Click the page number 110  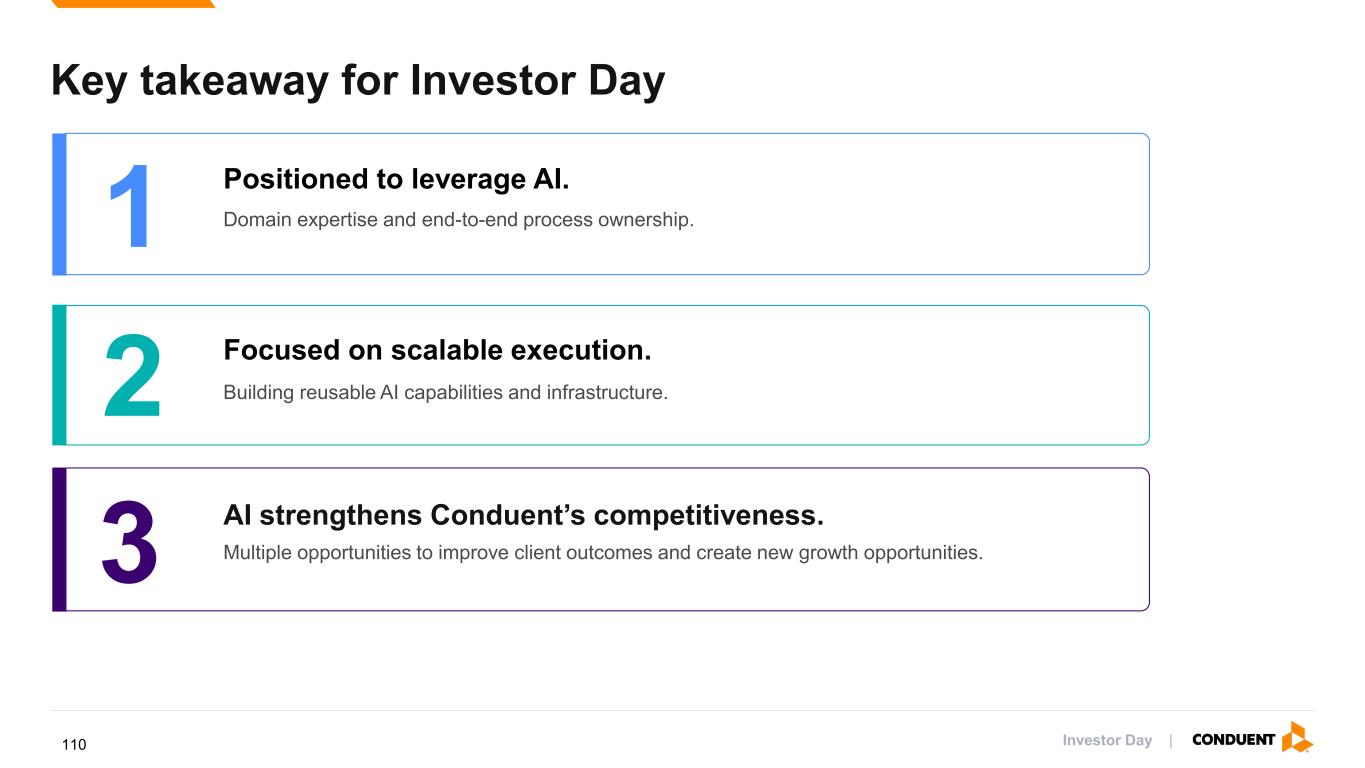pos(74,745)
